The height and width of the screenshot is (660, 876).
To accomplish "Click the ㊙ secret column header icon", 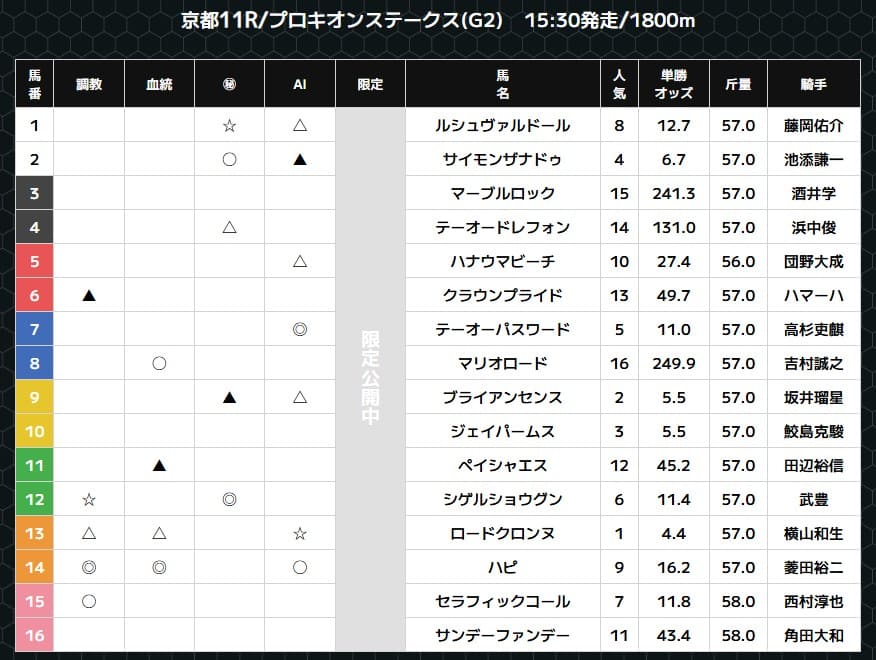I will tap(229, 85).
